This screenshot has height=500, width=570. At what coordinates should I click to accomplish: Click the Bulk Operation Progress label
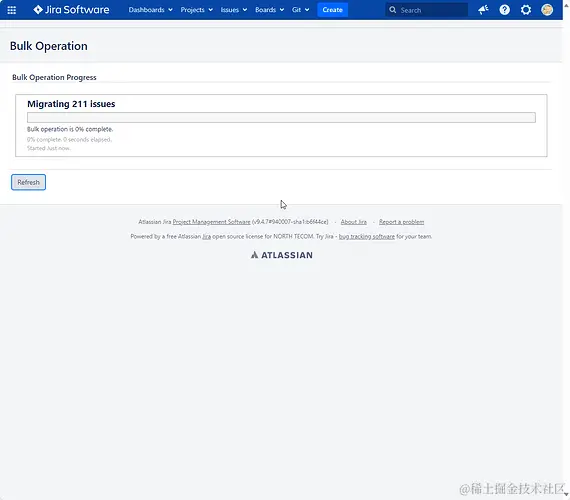tap(54, 77)
